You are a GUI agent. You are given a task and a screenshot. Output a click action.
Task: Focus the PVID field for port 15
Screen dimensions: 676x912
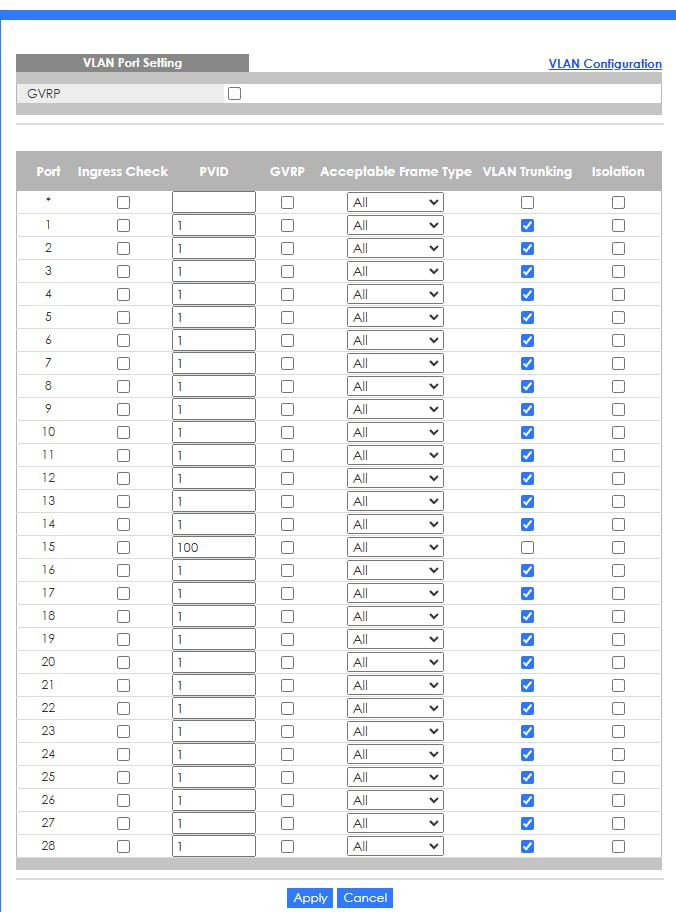[x=214, y=547]
